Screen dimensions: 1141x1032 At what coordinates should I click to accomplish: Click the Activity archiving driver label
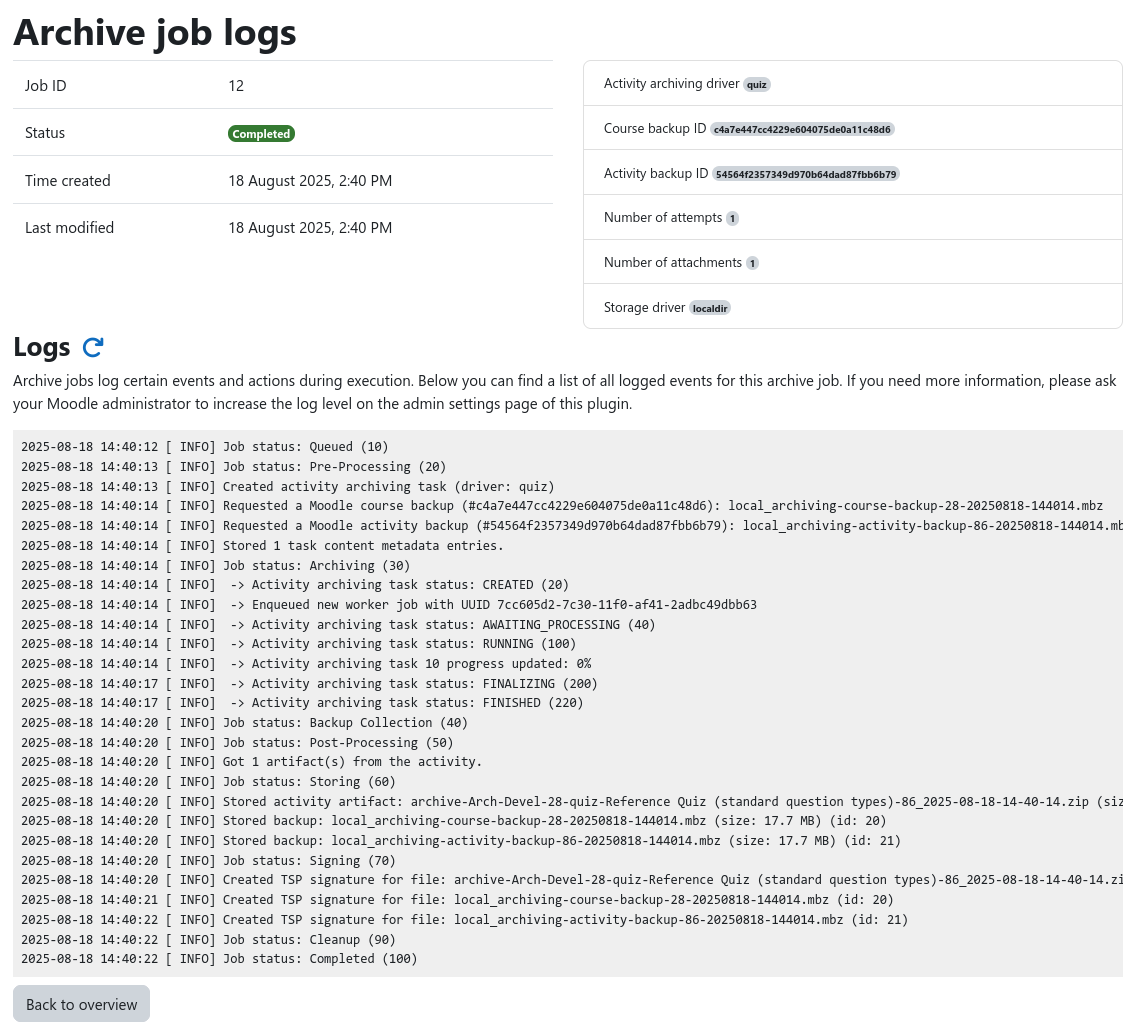coord(671,84)
